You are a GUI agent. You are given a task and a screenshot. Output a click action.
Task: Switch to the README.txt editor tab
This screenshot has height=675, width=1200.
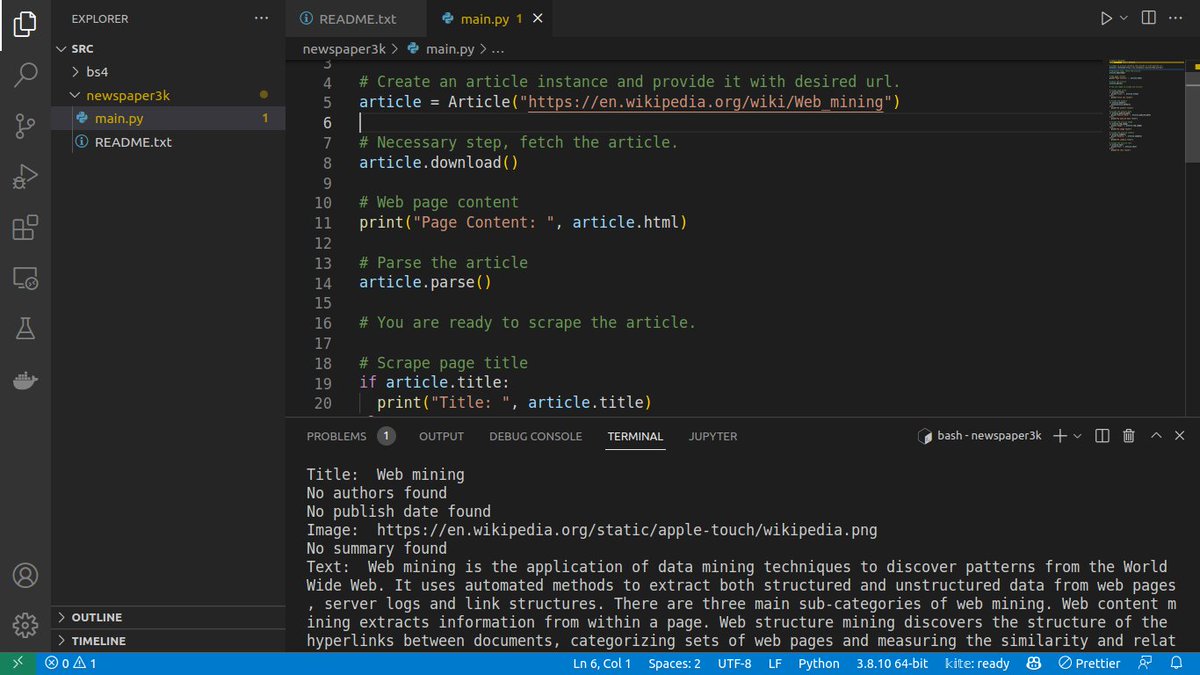coord(356,19)
